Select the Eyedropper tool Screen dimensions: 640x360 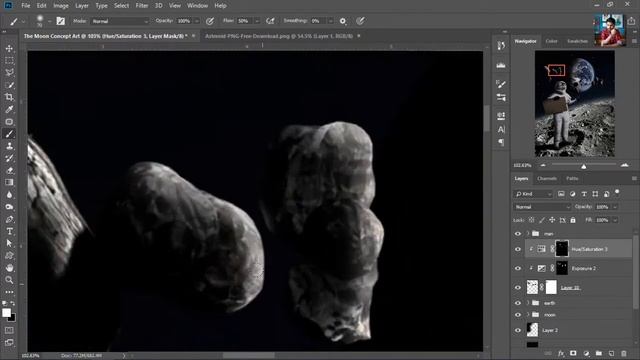(x=9, y=109)
